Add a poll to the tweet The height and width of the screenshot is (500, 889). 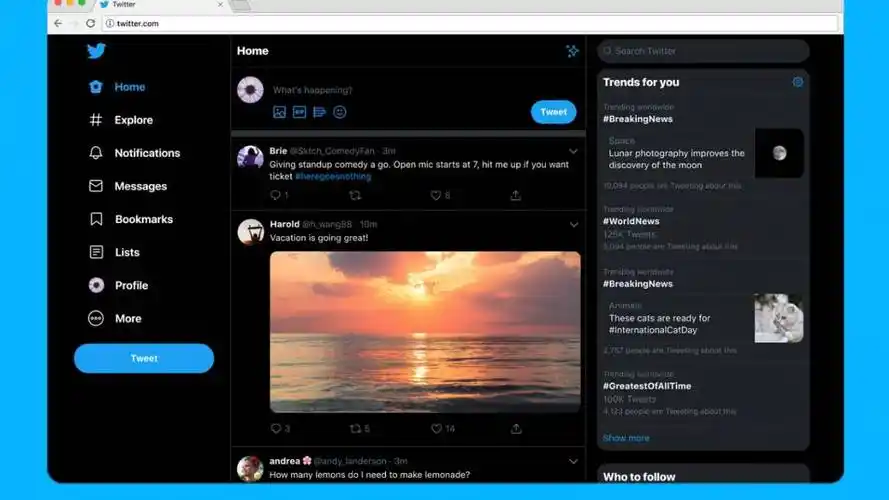click(320, 112)
